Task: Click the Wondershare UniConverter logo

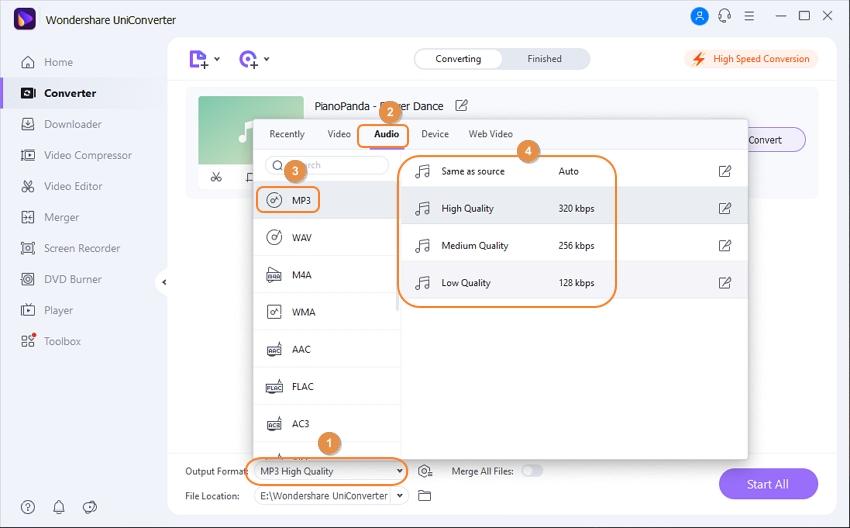Action: coord(24,19)
